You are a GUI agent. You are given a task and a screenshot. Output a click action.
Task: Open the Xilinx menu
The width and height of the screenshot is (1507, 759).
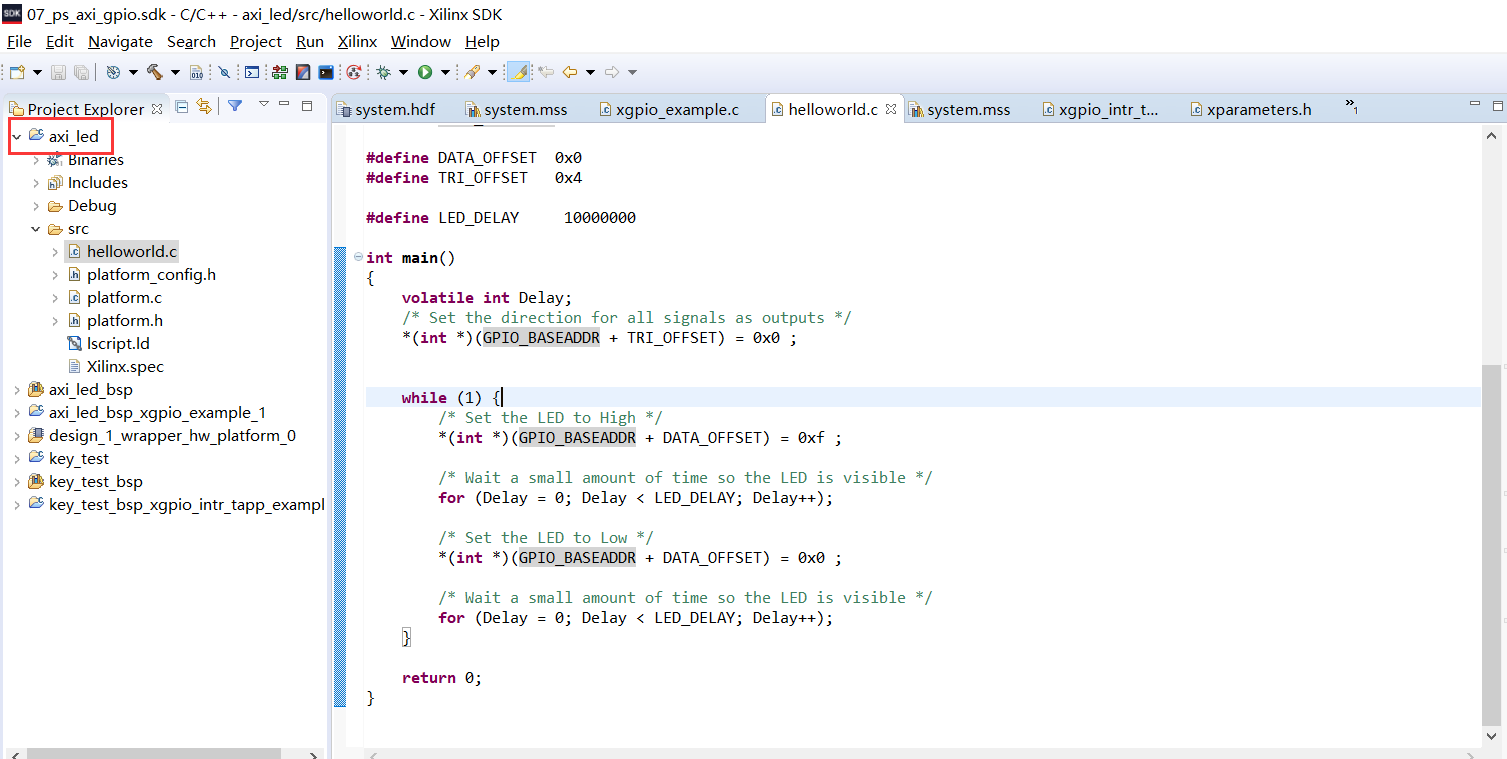357,41
